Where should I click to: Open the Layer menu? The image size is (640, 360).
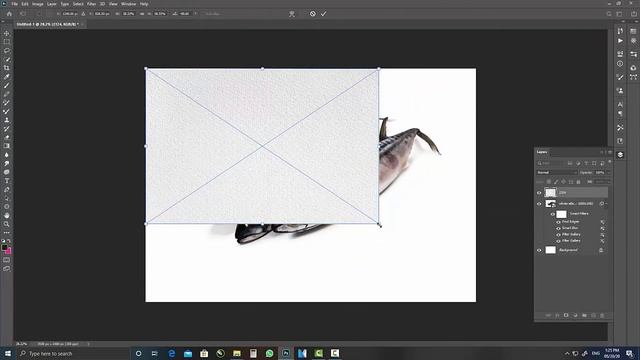click(51, 4)
